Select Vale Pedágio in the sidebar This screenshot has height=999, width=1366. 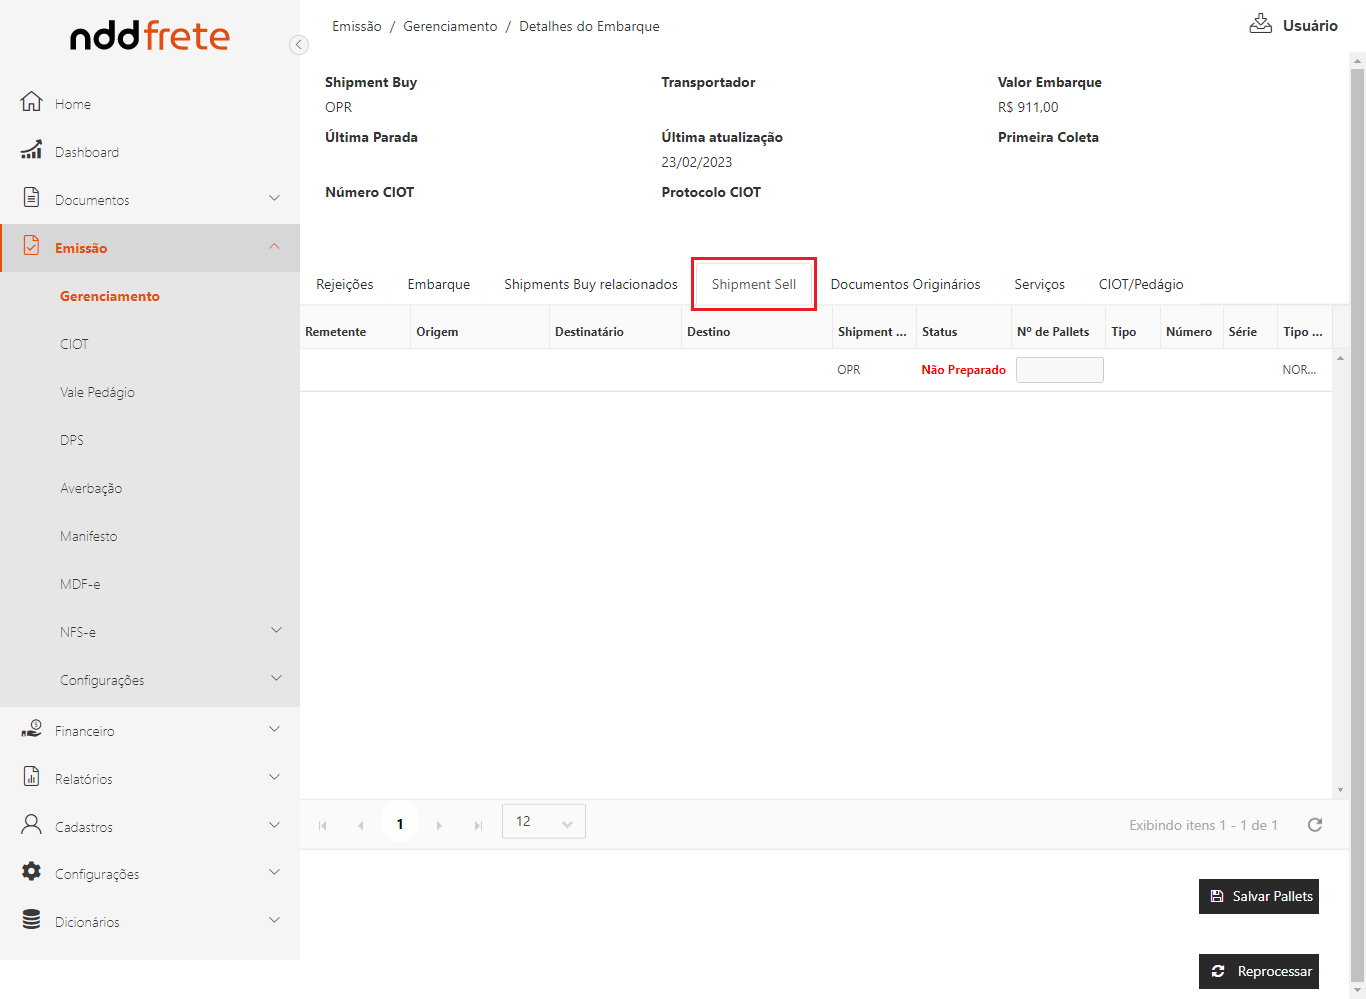pos(97,392)
